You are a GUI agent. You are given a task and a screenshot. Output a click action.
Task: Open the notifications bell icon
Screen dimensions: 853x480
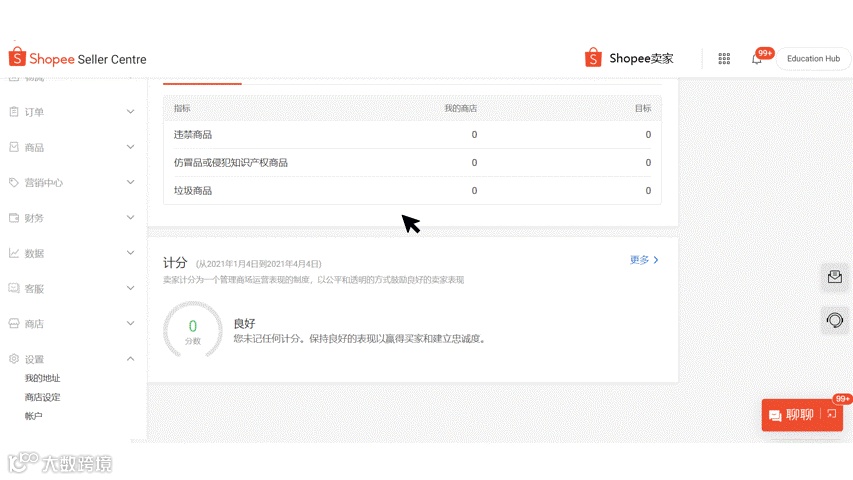(756, 59)
